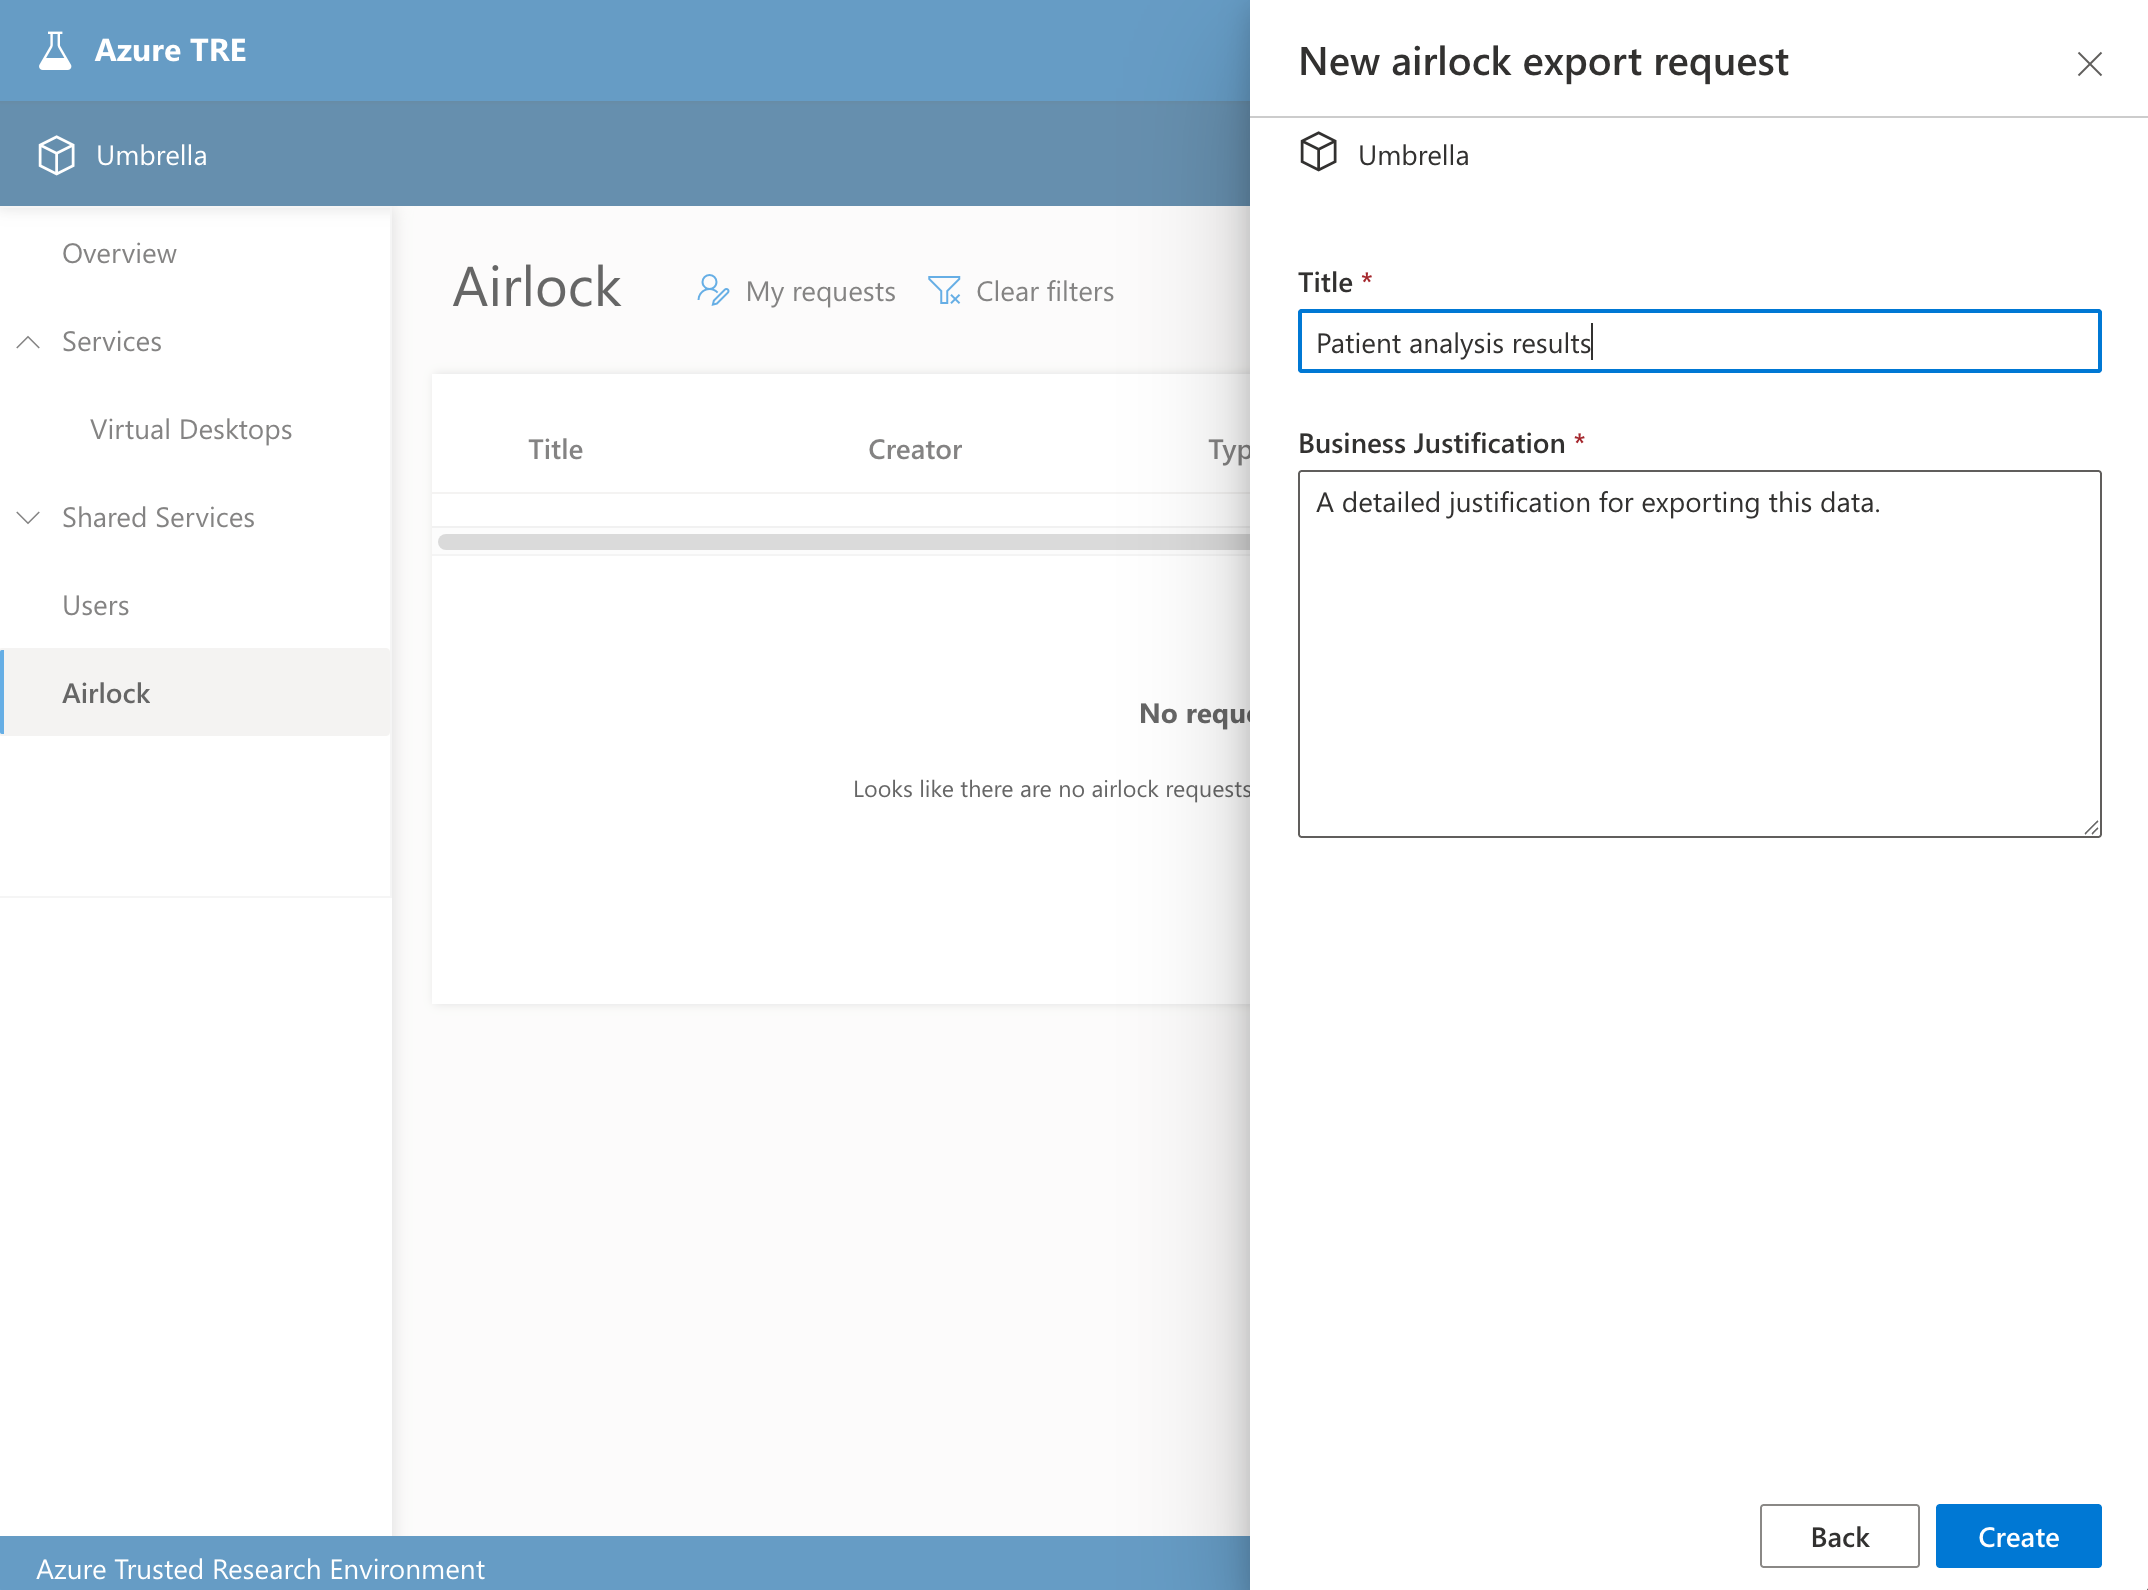The image size is (2148, 1590).
Task: Click the Umbrella workspace cube icon in header
Action: (57, 155)
